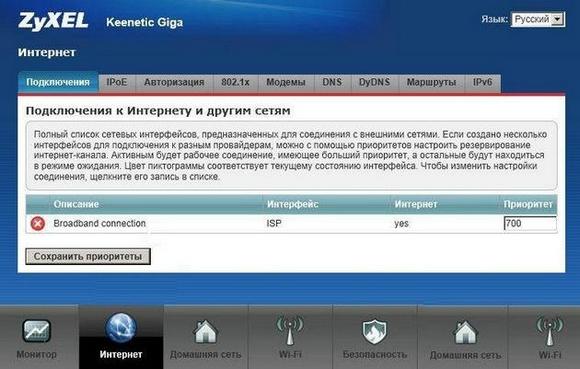Open the IPv6 tab
This screenshot has height=369, width=580.
pyautogui.click(x=483, y=82)
